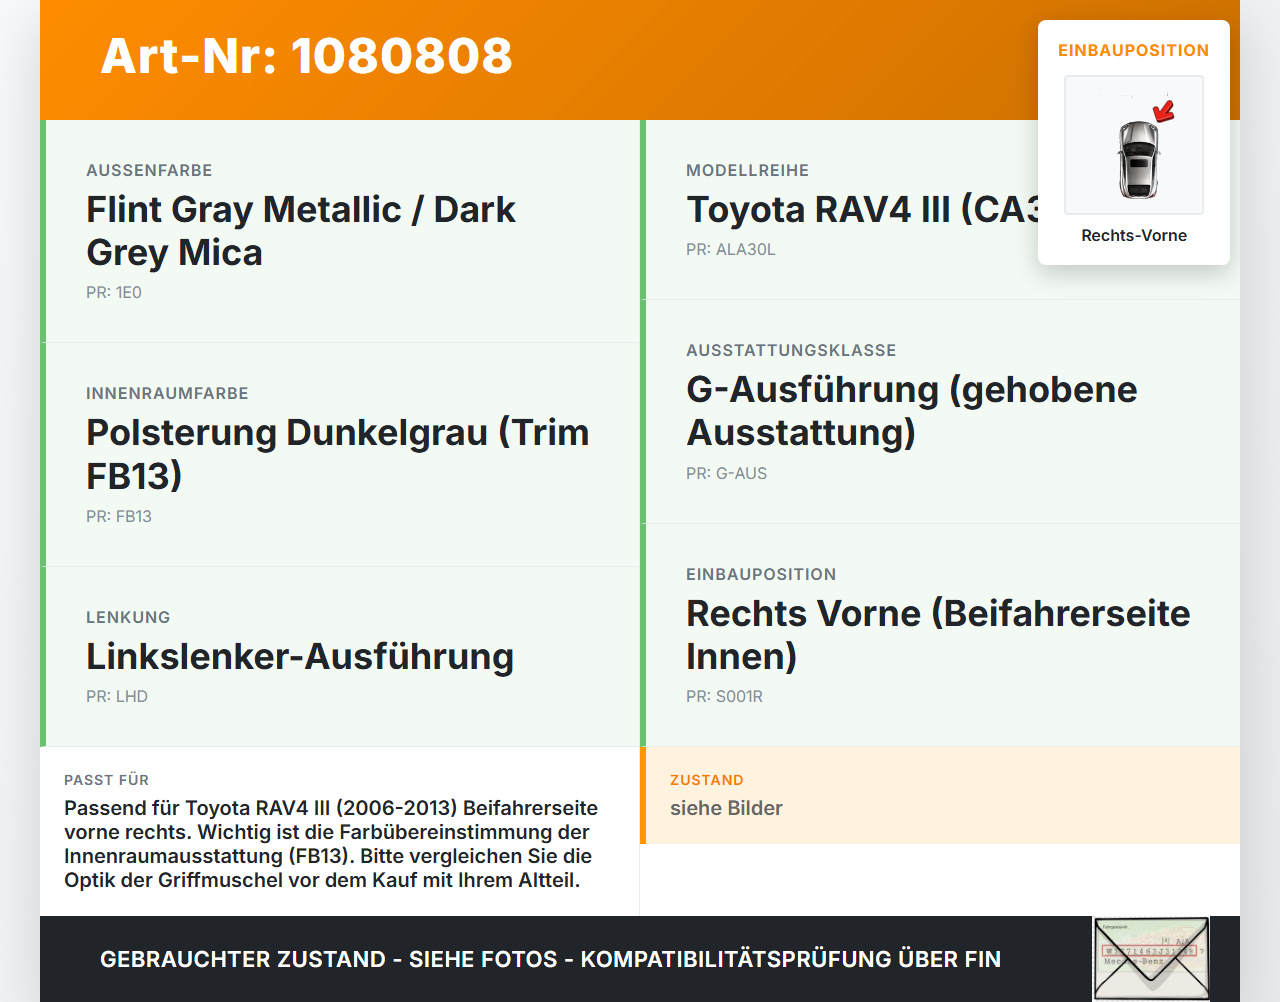This screenshot has height=1002, width=1280.
Task: Select the AUSSTATTUNGSKLASSE label
Action: 791,350
